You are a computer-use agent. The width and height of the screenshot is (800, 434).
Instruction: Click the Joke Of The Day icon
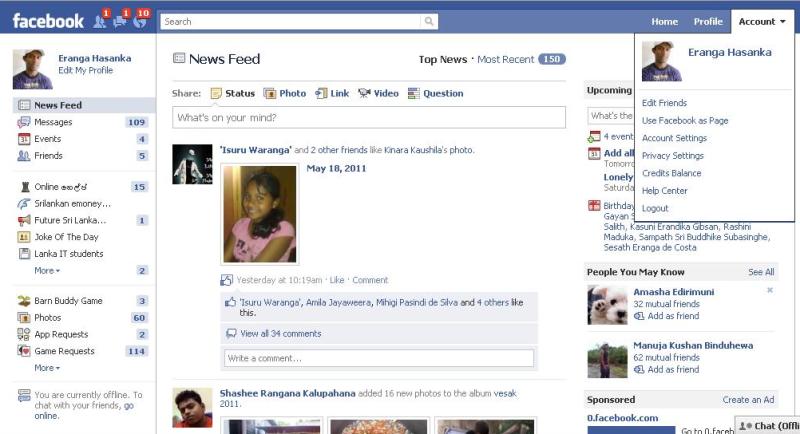click(x=24, y=237)
